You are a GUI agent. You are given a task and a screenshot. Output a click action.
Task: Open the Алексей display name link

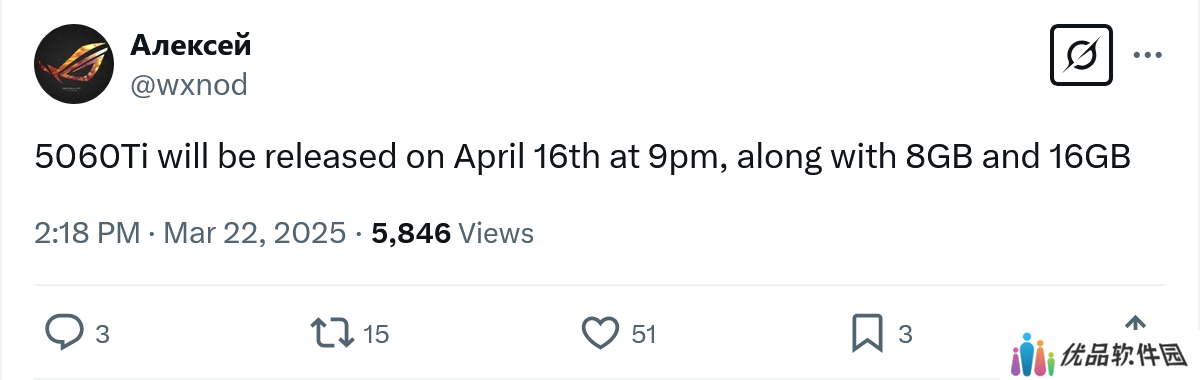(191, 44)
